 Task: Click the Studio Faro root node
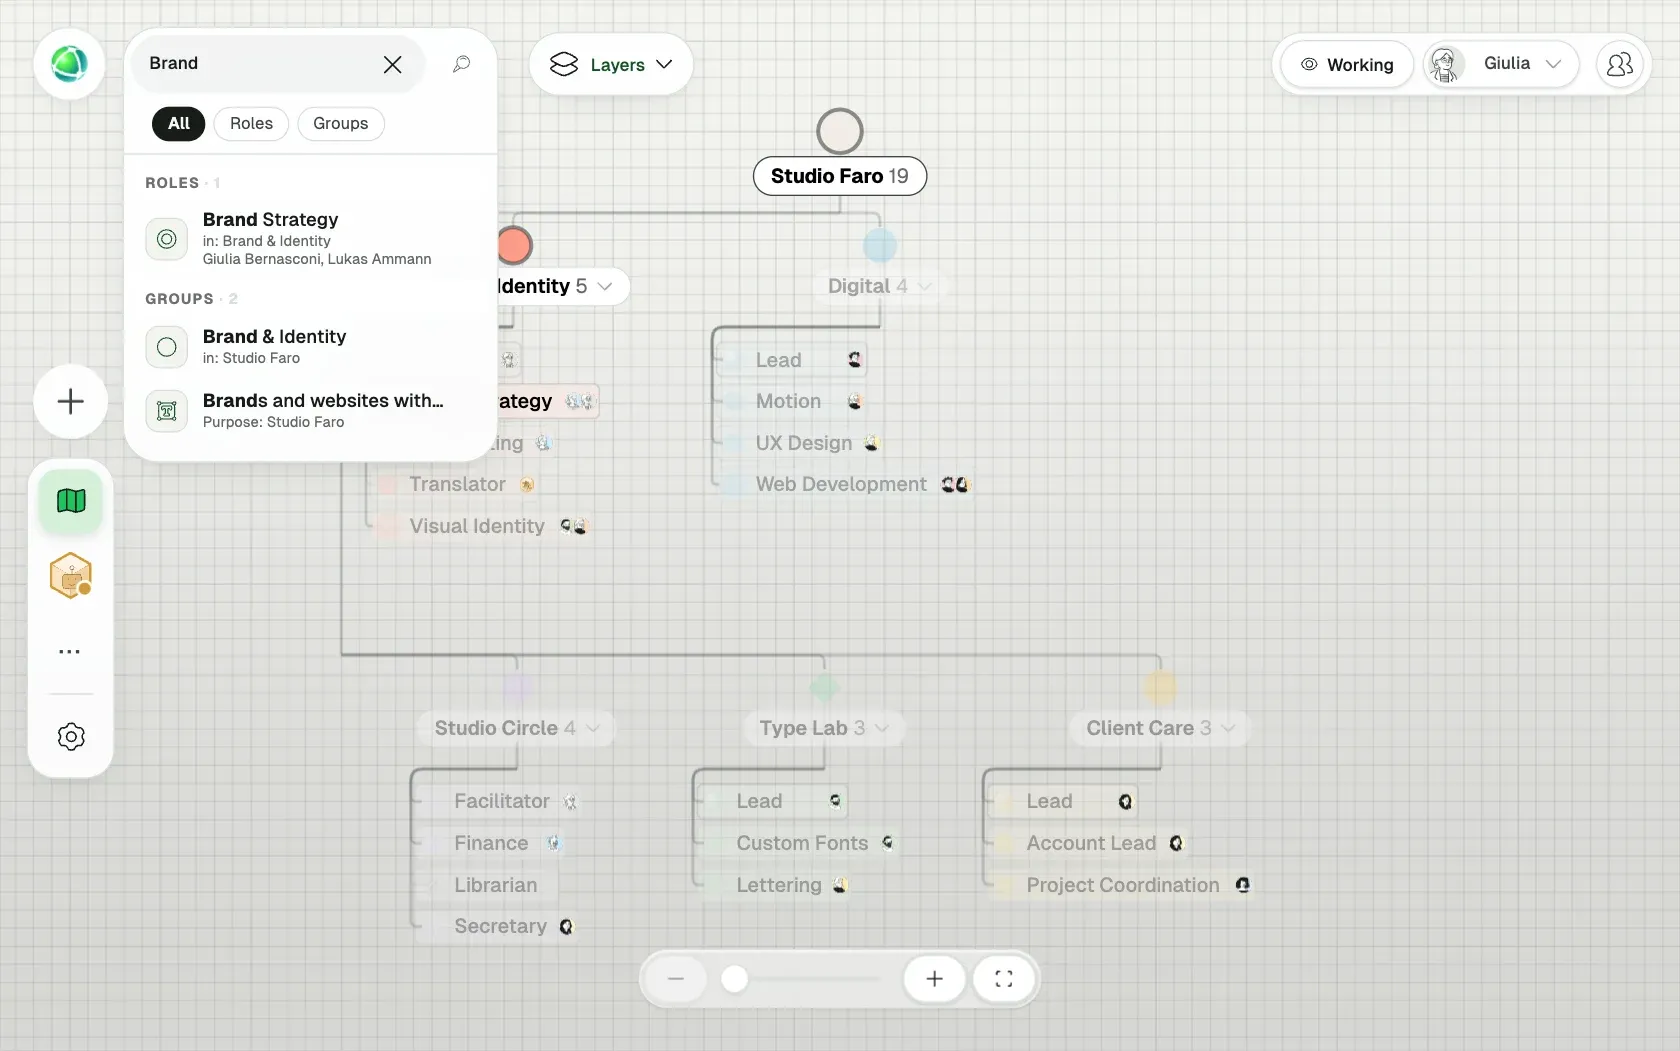(x=840, y=176)
